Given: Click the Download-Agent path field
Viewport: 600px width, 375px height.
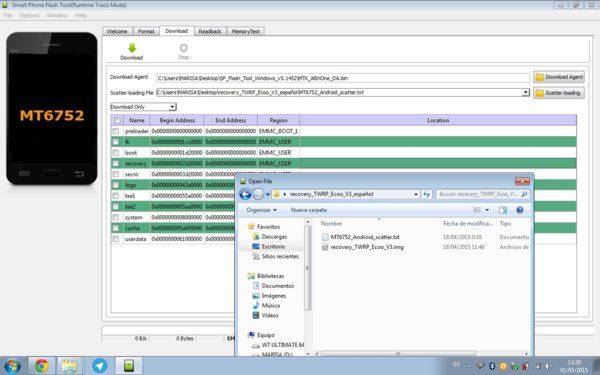Looking at the screenshot, I should 343,78.
